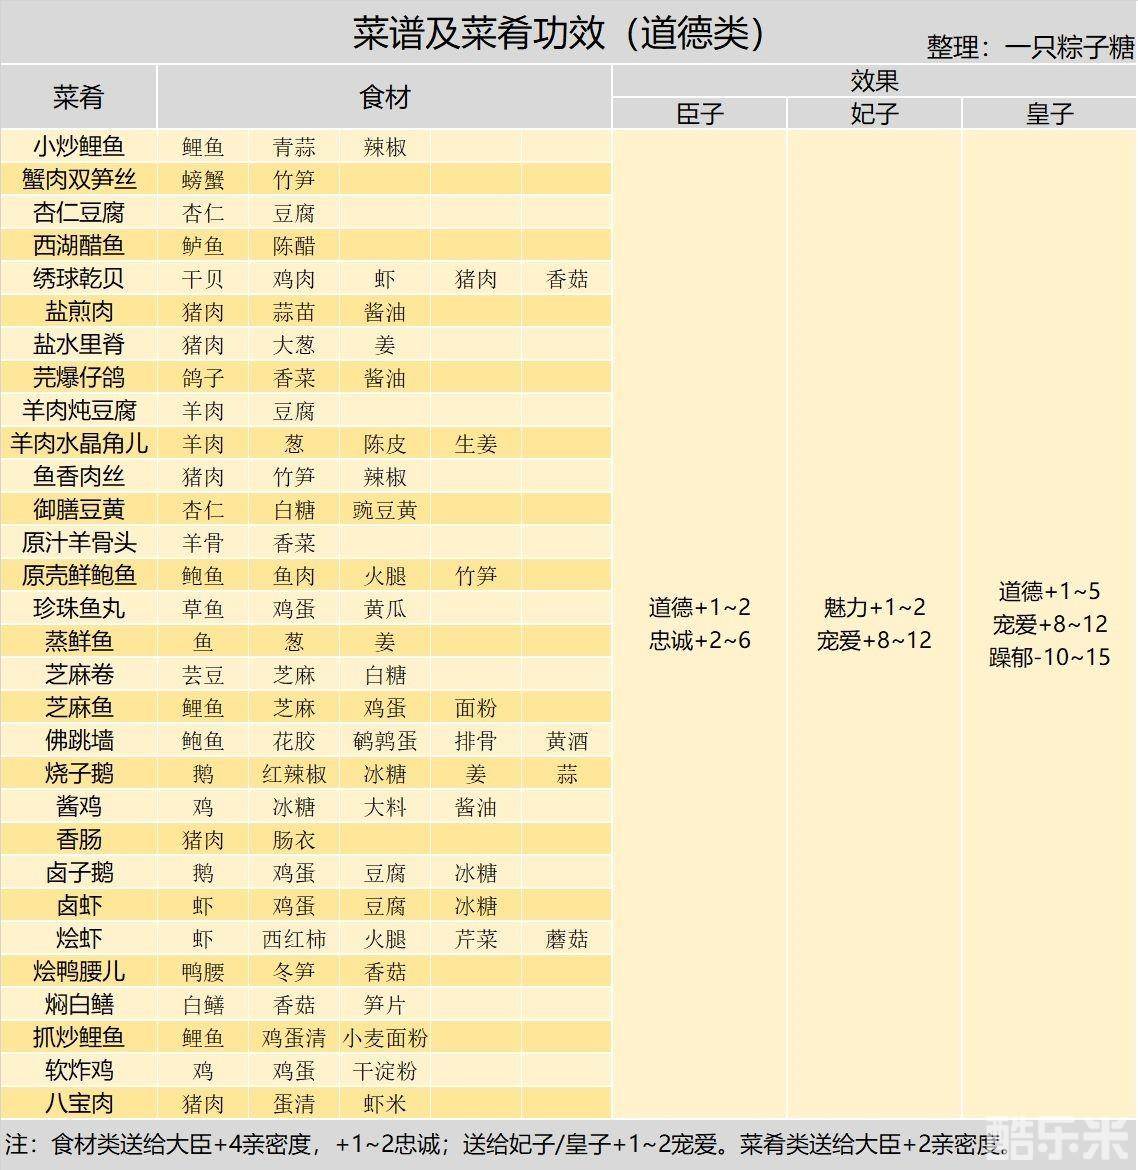This screenshot has width=1138, height=1170.
Task: Select the 魅力+1~2 effect text
Action: pyautogui.click(x=874, y=607)
